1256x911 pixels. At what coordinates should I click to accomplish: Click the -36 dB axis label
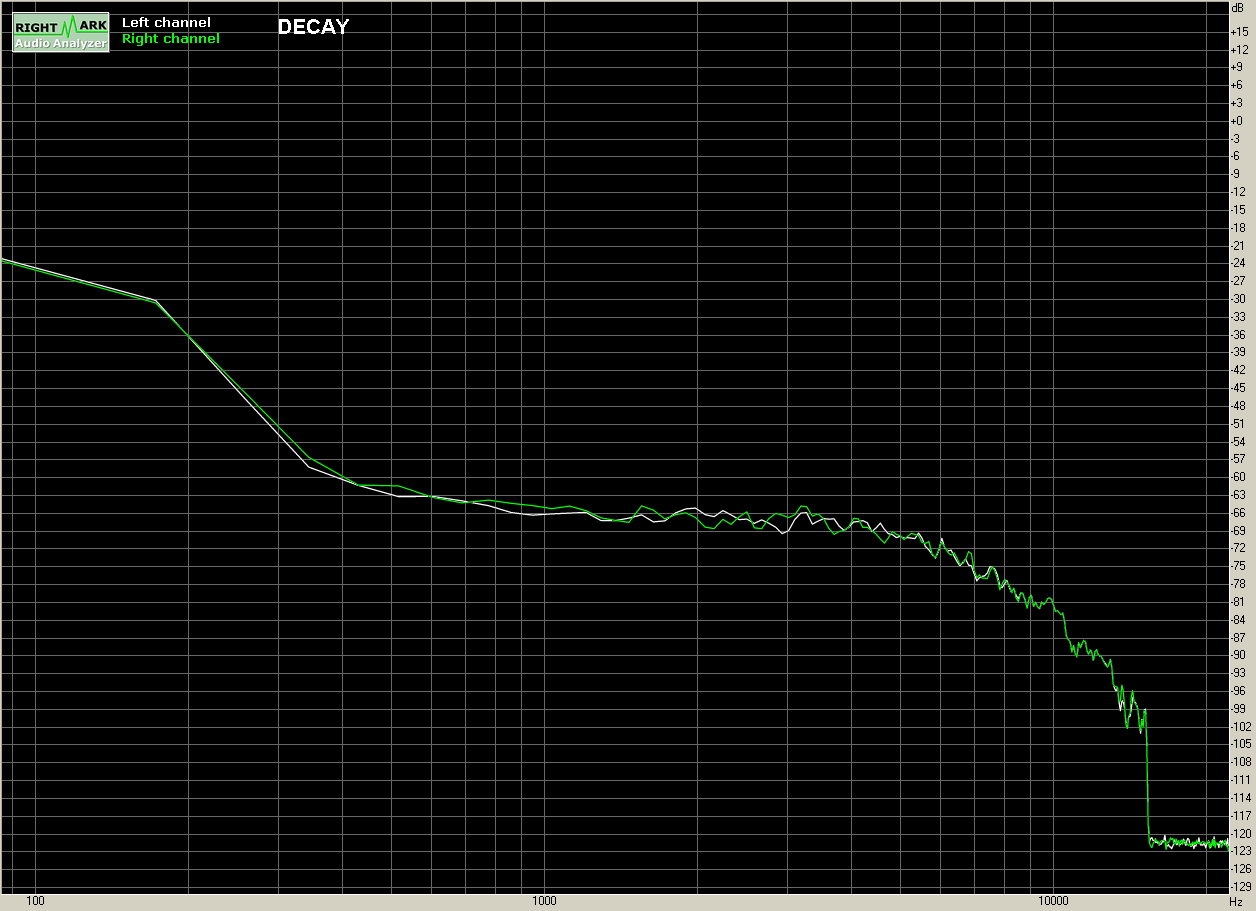point(1239,335)
